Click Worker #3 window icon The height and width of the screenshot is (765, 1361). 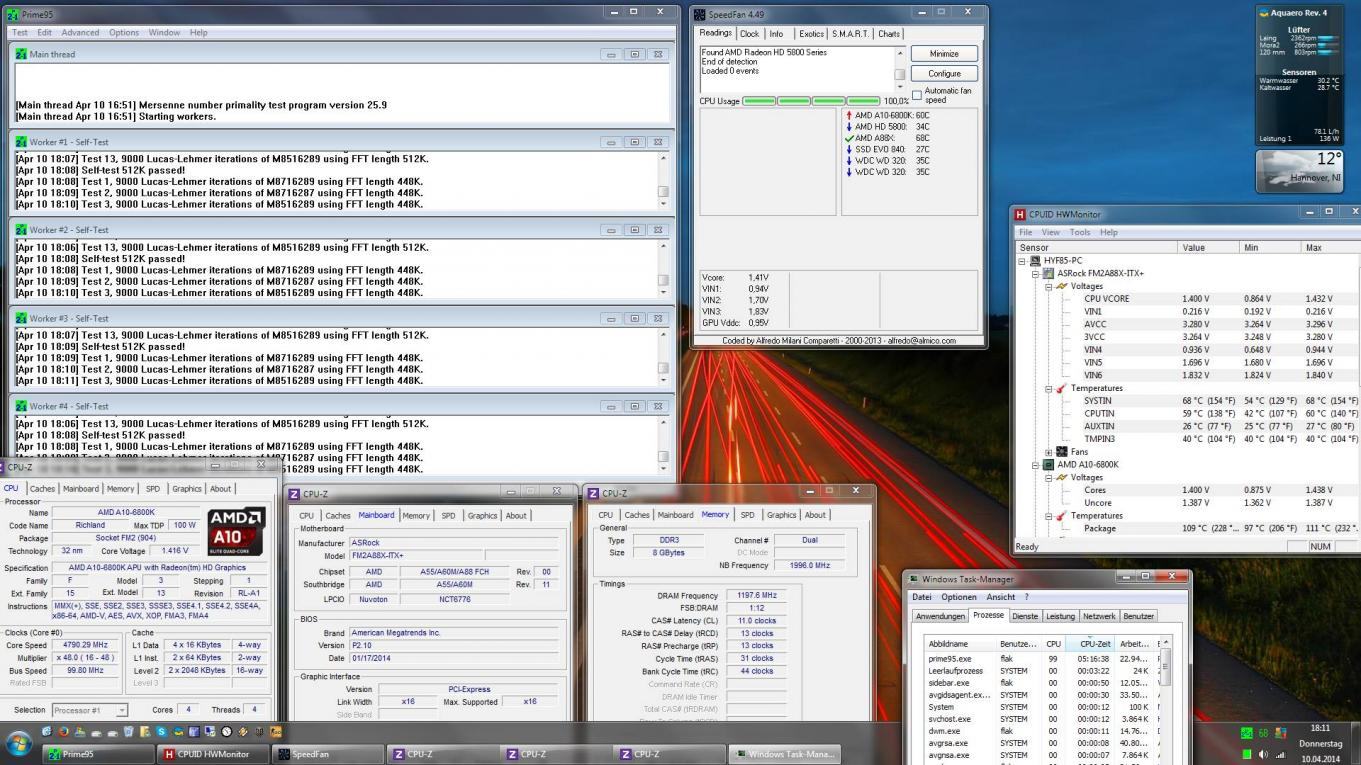[21, 318]
